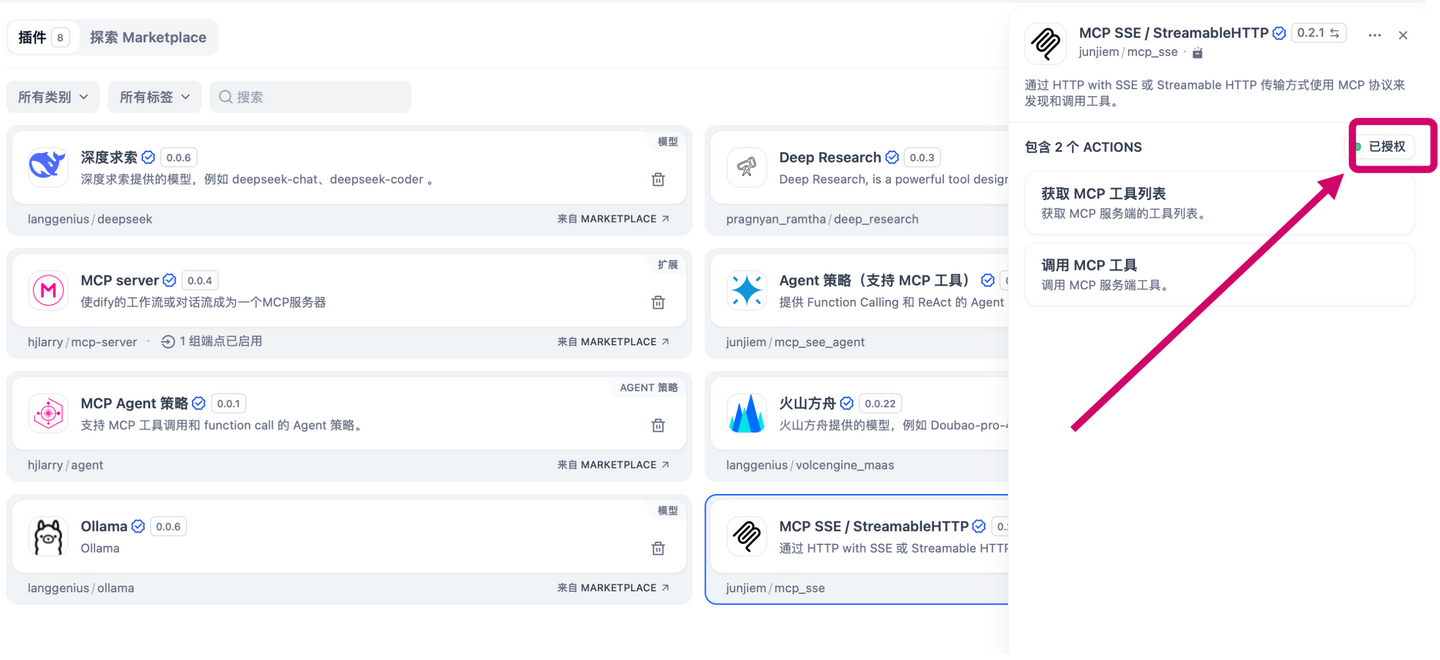
Task: Click the Agent 策略（支持 MCP 工具）icon
Action: [x=746, y=290]
